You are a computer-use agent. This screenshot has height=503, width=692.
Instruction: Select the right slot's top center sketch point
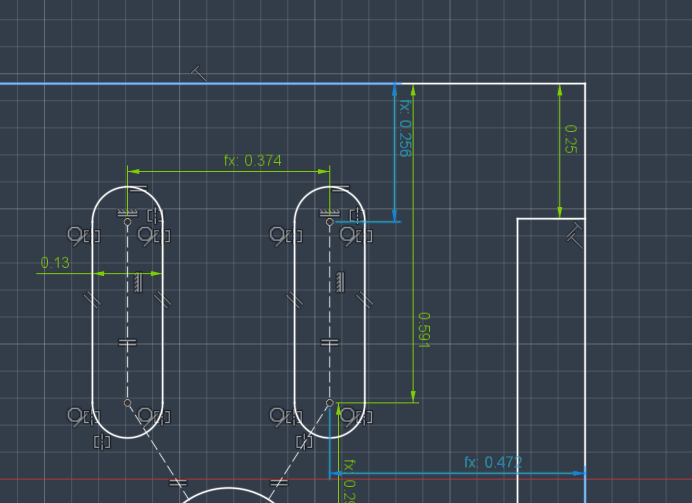pos(330,222)
